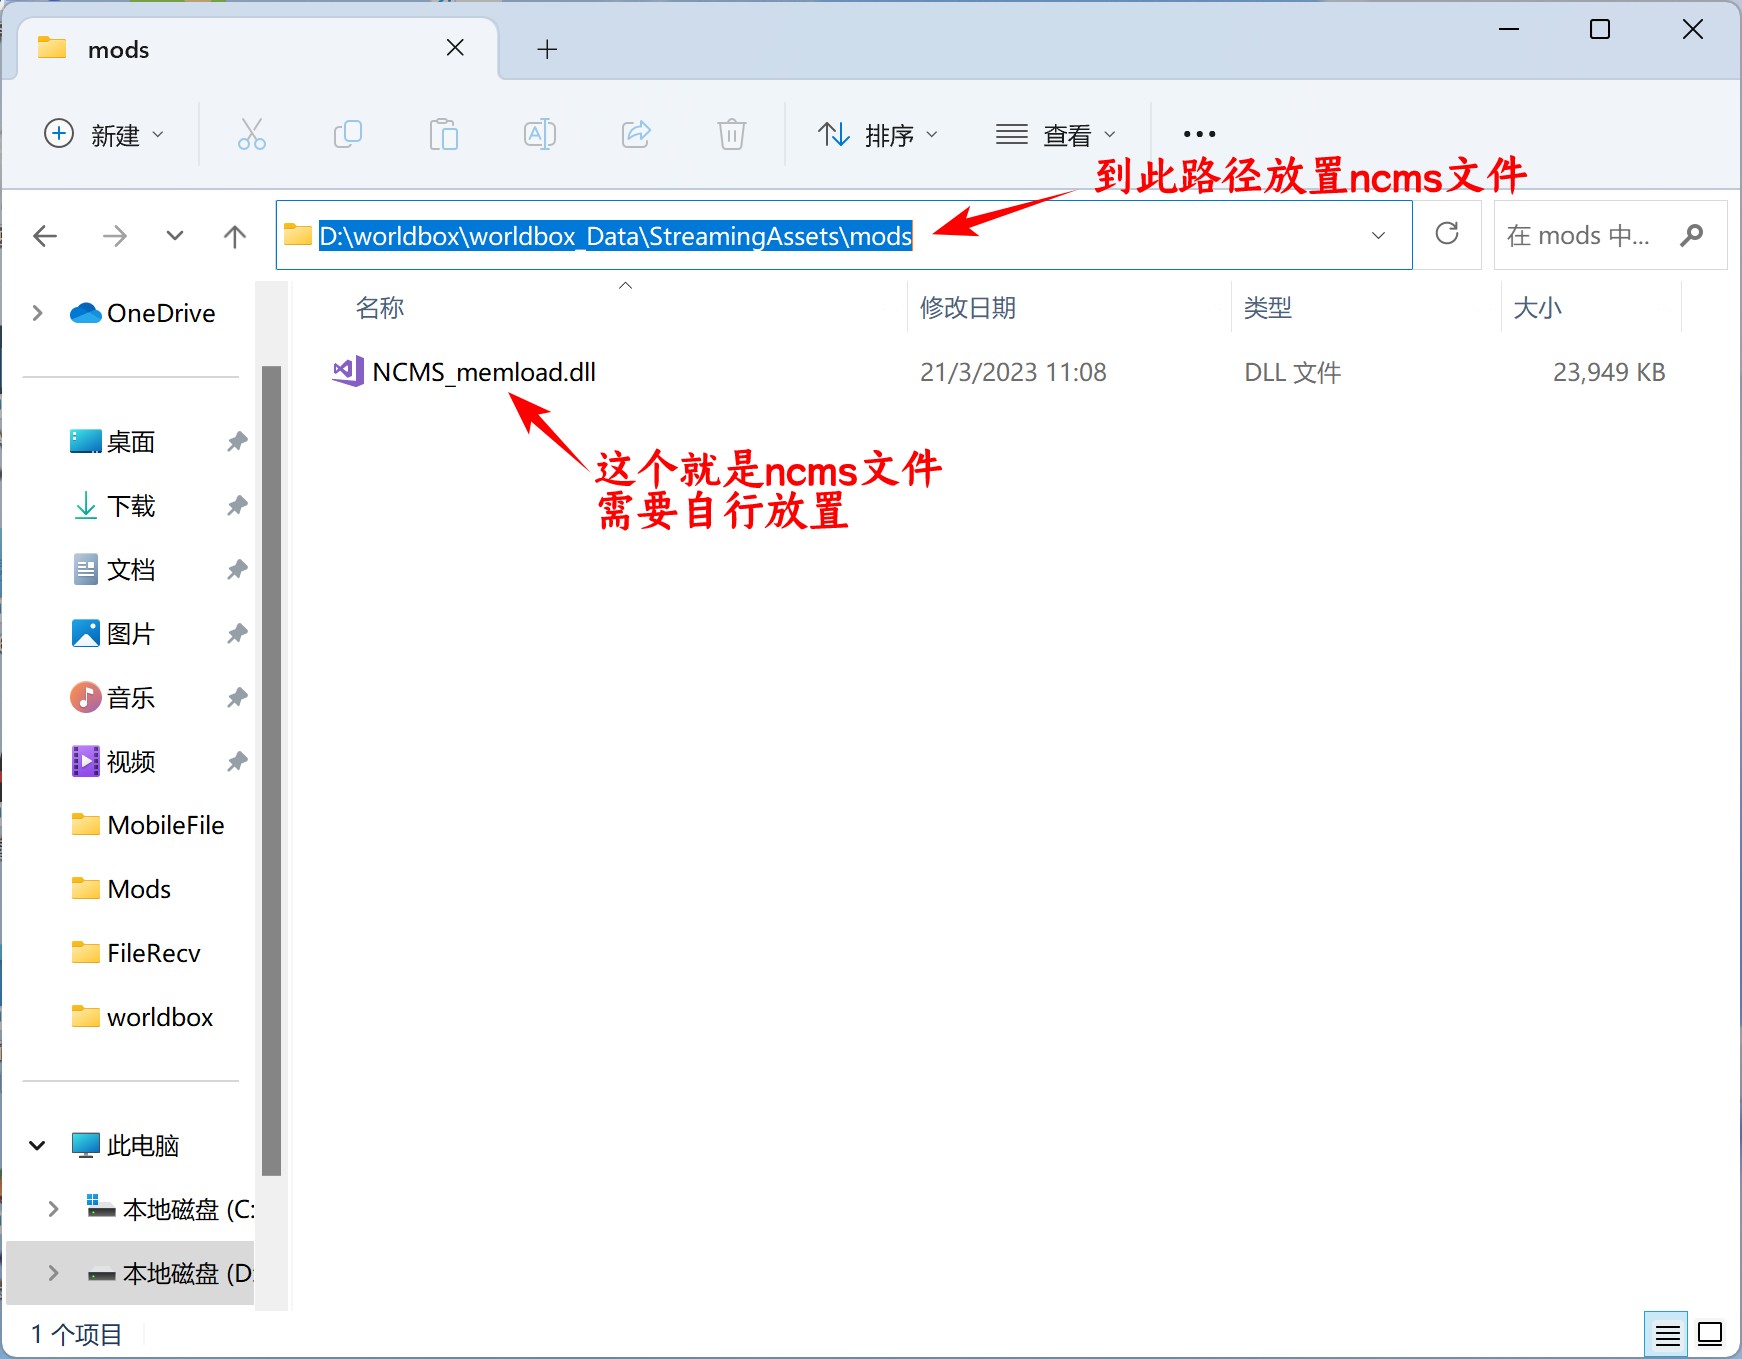Screen dimensions: 1742x1359
Task: Click the Delete trash bin icon
Action: click(732, 134)
